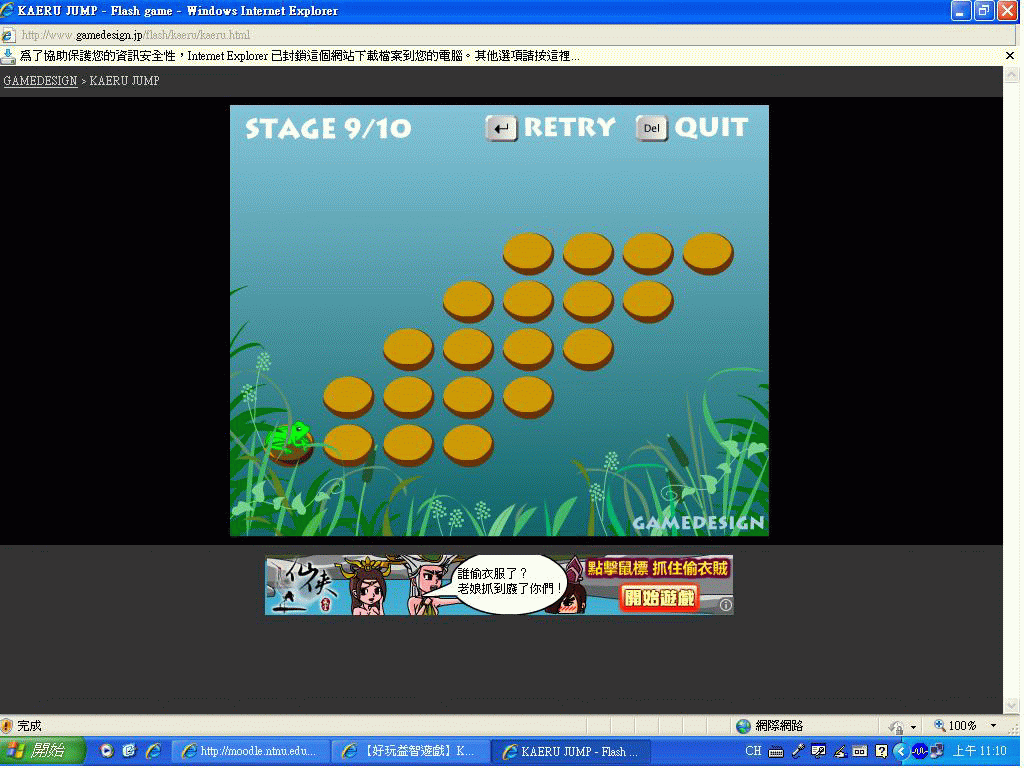1024x768 pixels.
Task: Click the info icon on the ad banner
Action: click(x=726, y=605)
